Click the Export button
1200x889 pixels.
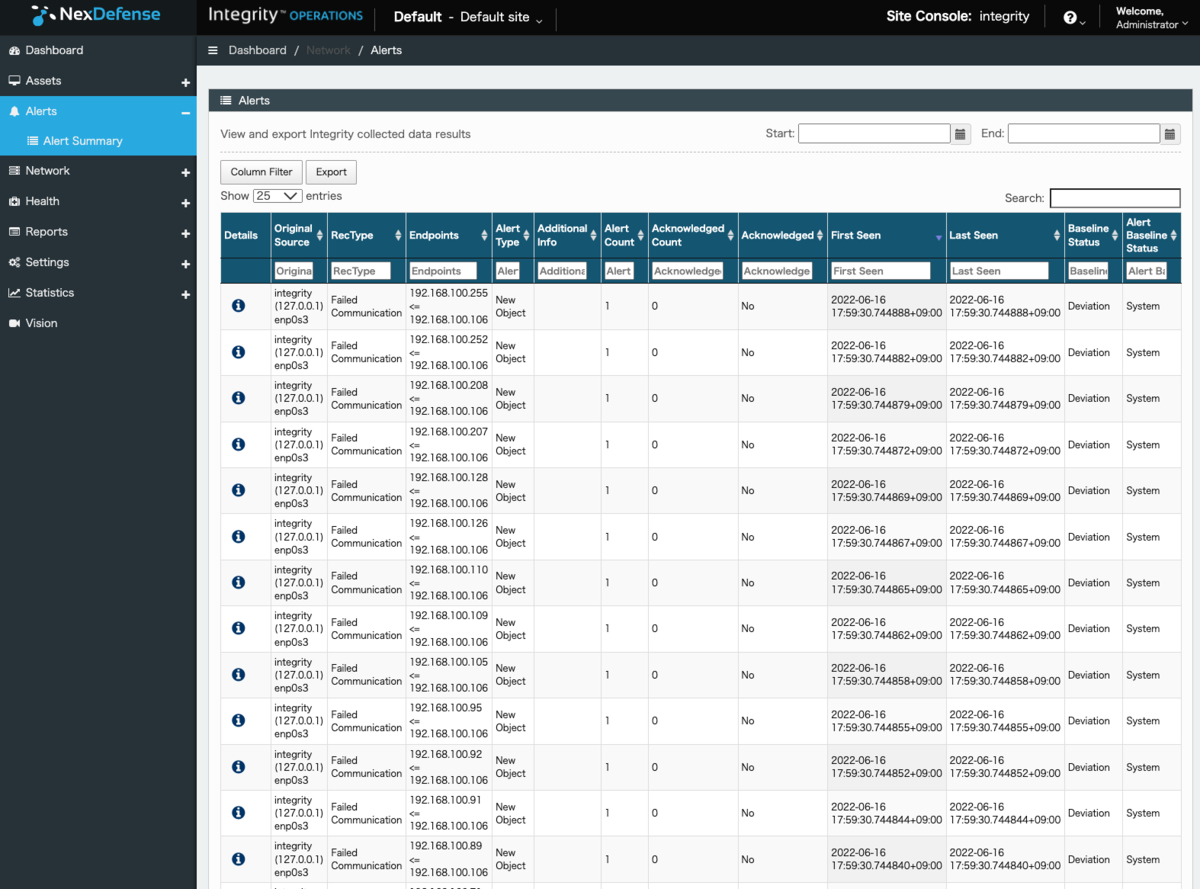pyautogui.click(x=331, y=172)
